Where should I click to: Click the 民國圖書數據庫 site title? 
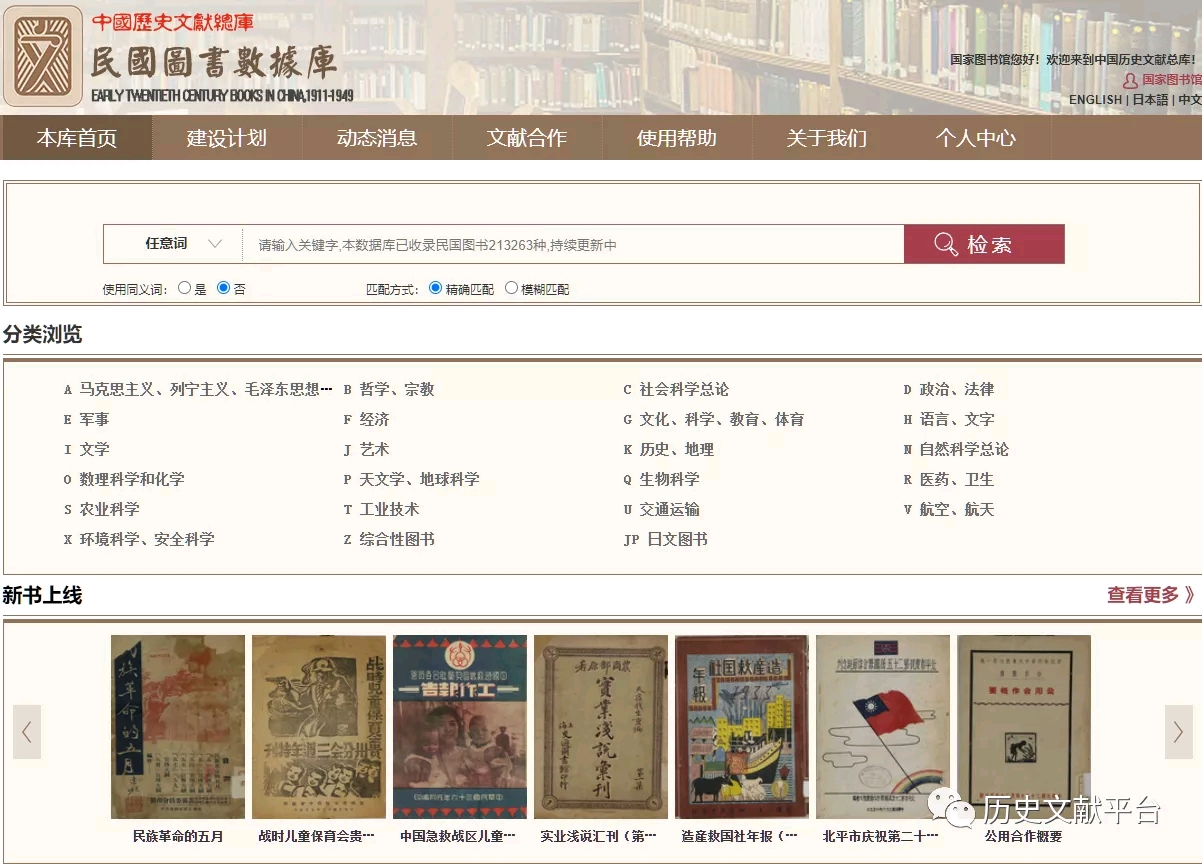coord(214,62)
